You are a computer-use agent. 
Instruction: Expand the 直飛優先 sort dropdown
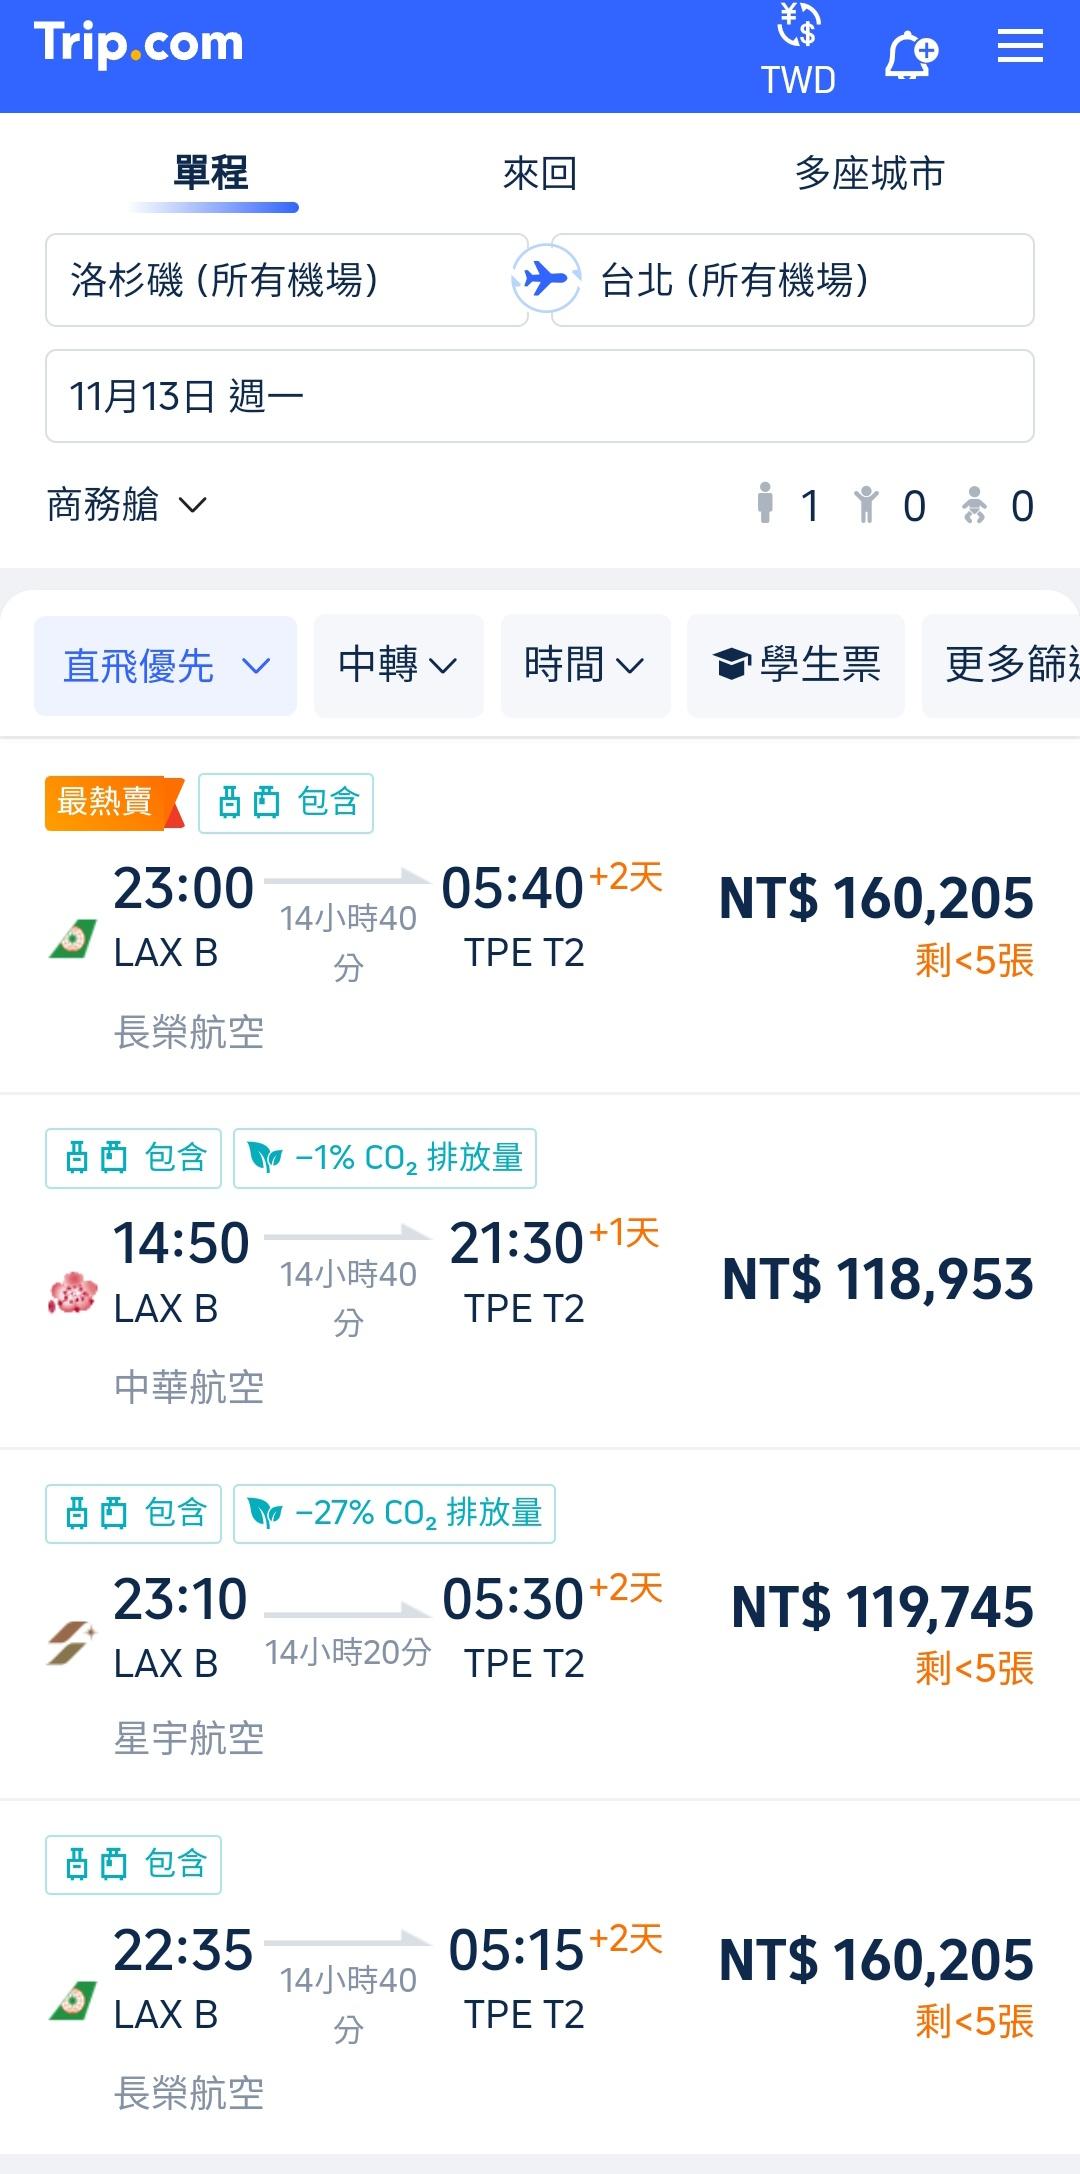point(165,666)
